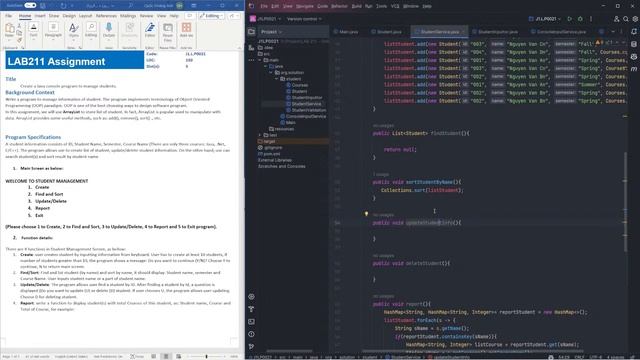Open the Layout tab in Word
This screenshot has height=360, width=640.
tap(85, 16)
